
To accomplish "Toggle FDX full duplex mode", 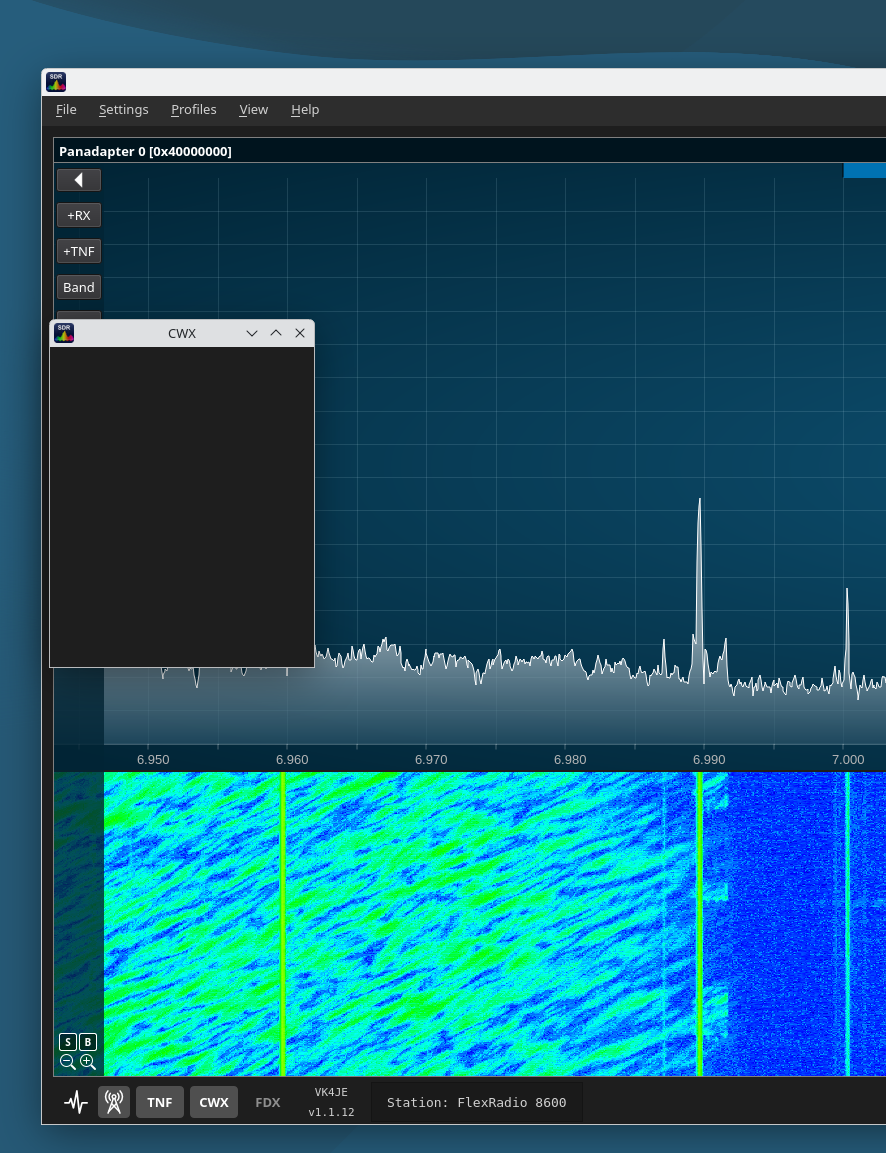I will pyautogui.click(x=268, y=1102).
